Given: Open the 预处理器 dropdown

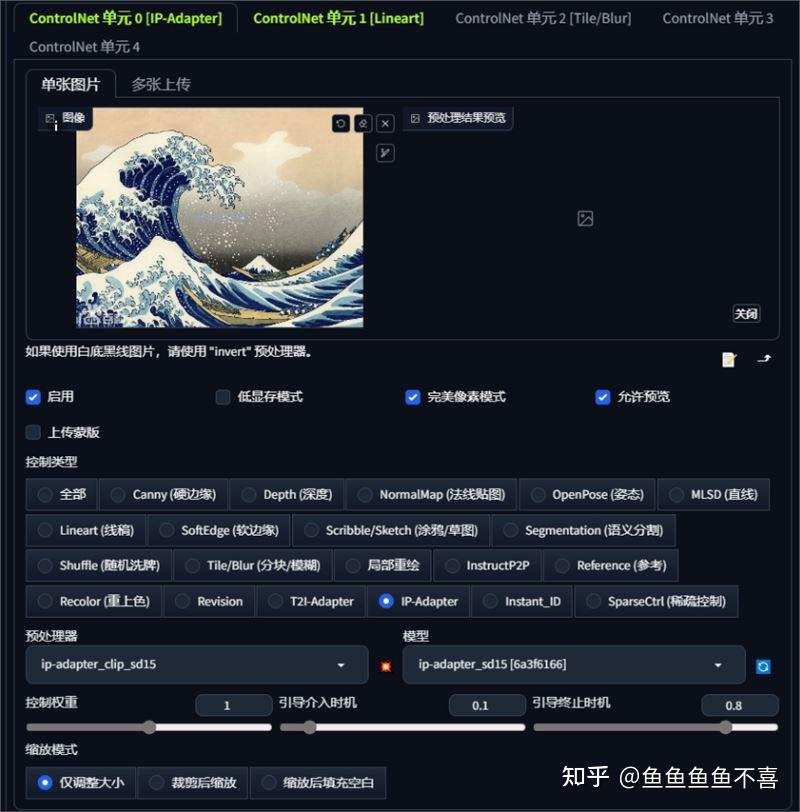Looking at the screenshot, I should click(196, 664).
